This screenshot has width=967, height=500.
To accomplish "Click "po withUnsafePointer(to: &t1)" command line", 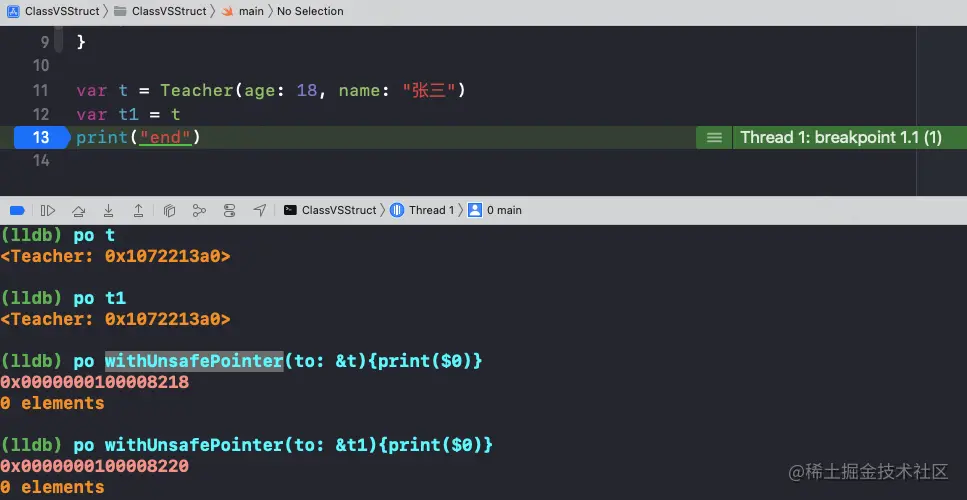I will point(283,445).
